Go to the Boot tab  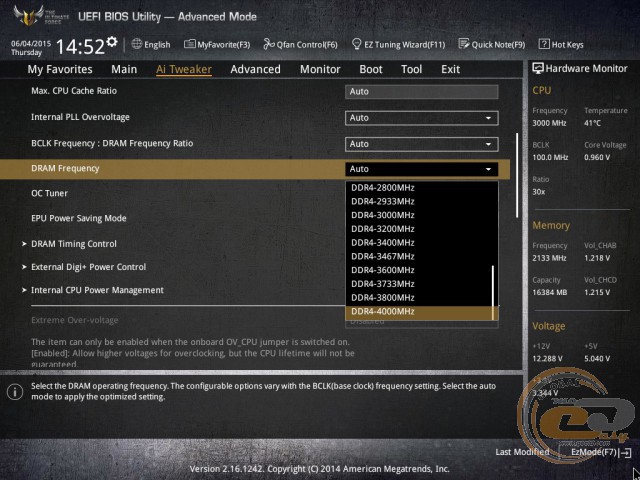pos(371,69)
